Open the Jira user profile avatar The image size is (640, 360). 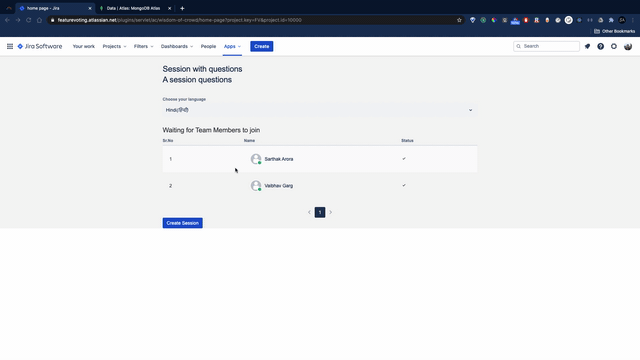[x=628, y=47]
